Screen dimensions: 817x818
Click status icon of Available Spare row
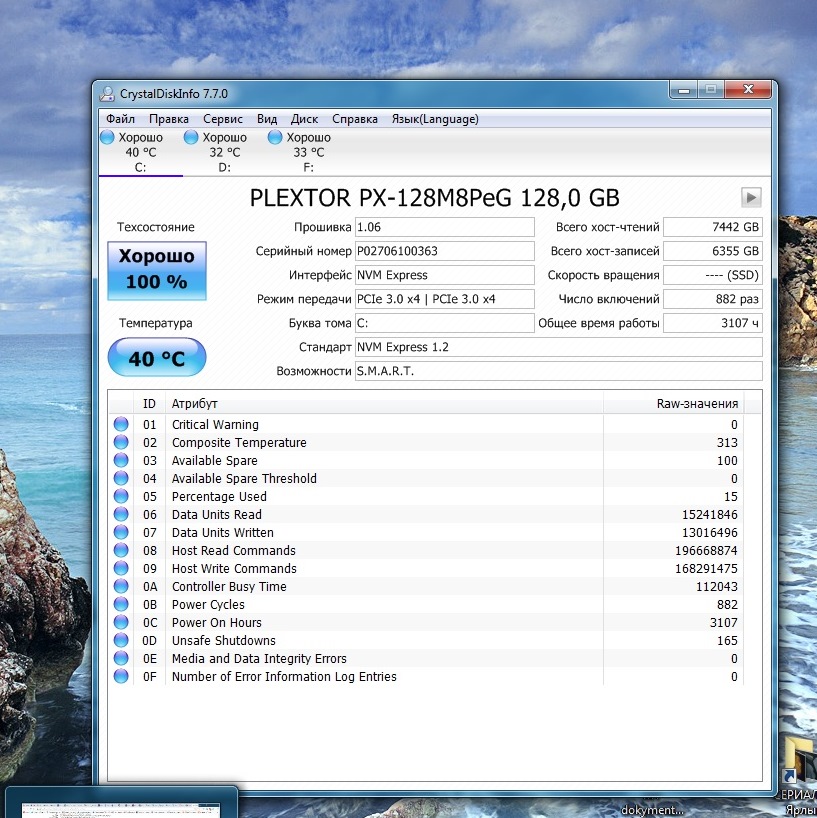pyautogui.click(x=121, y=460)
